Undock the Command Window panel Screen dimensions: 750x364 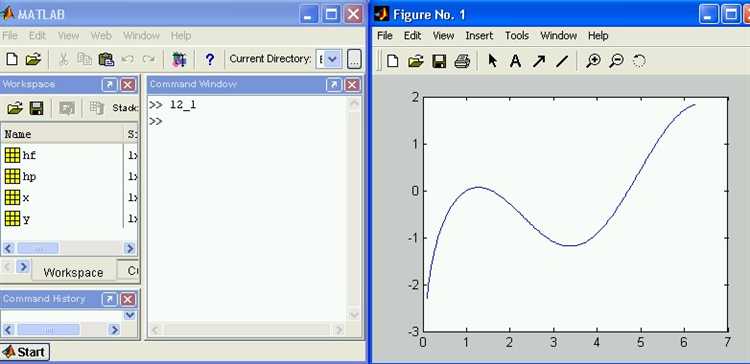tap(334, 85)
